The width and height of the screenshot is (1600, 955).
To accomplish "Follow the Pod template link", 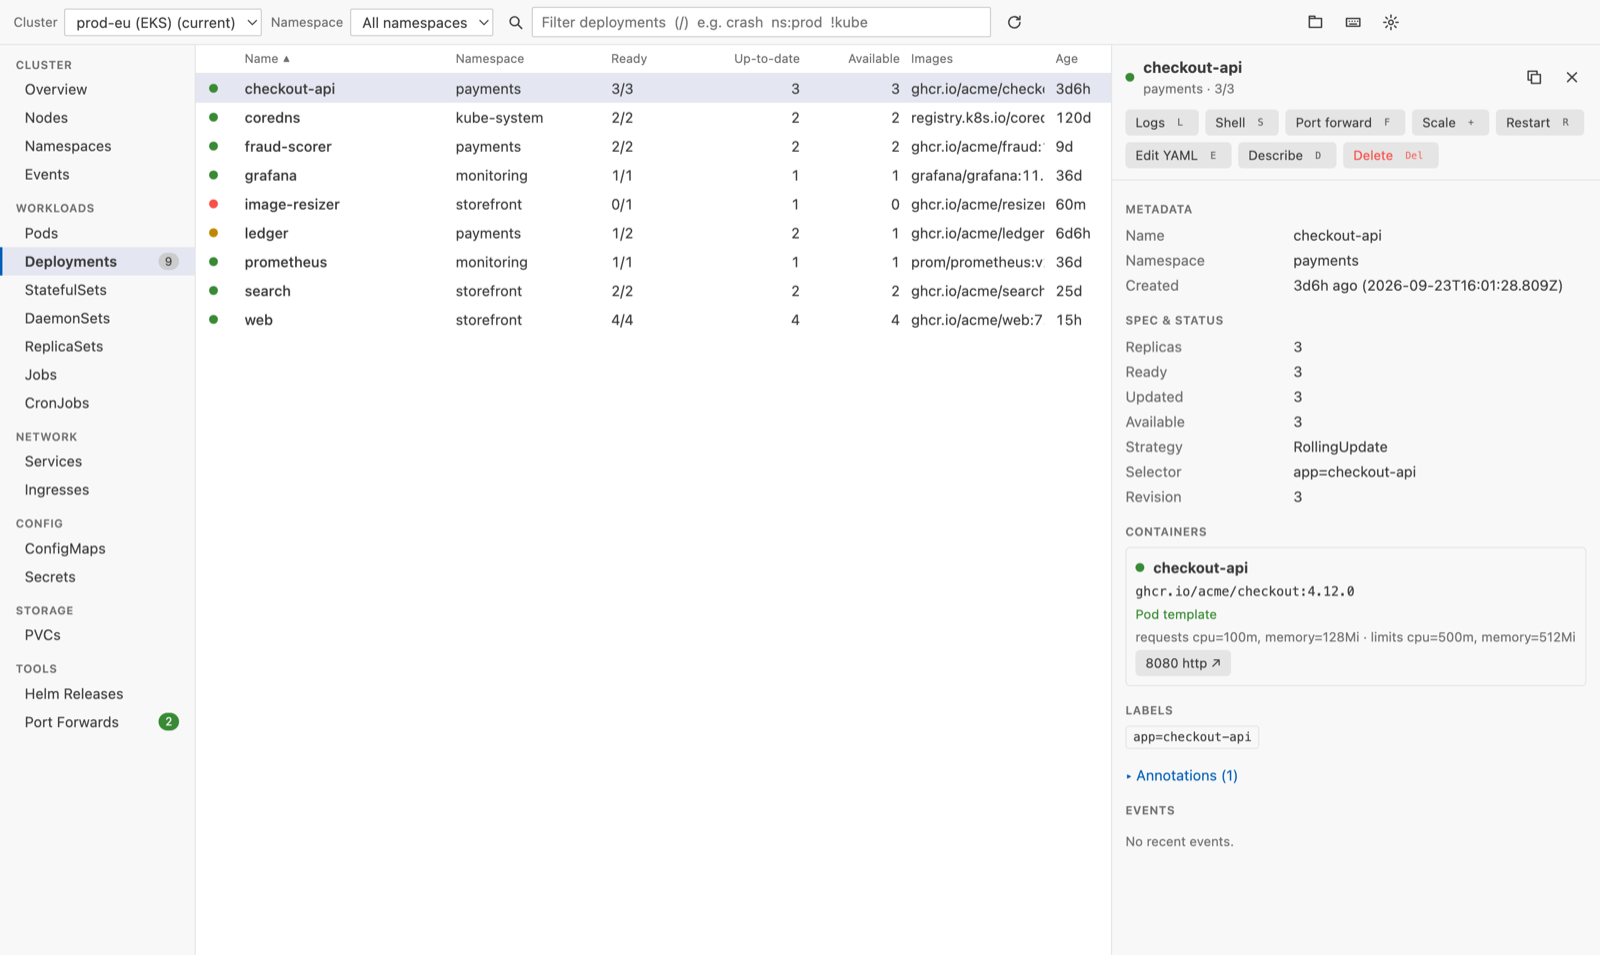I will pyautogui.click(x=1176, y=615).
